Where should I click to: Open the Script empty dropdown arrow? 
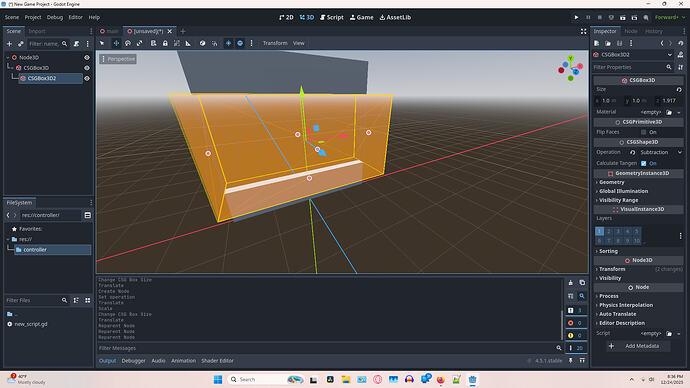(679, 333)
